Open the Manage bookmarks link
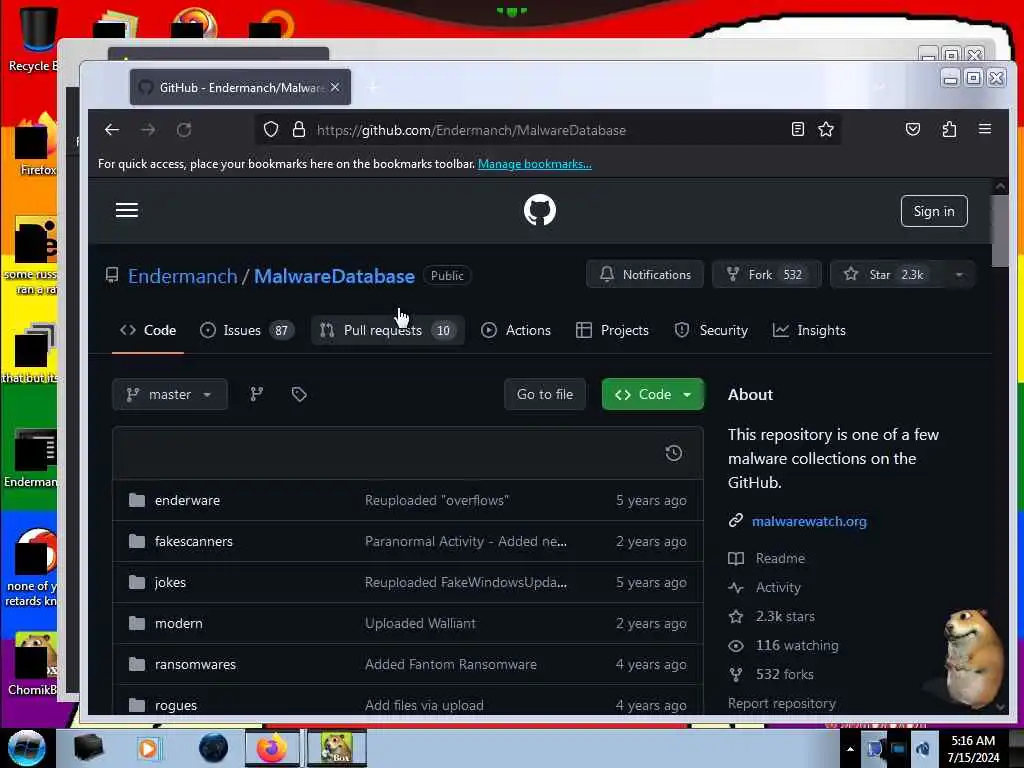This screenshot has width=1024, height=768. (x=535, y=164)
